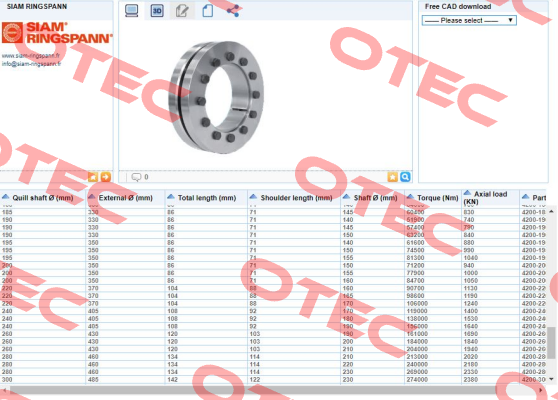Sort by Axial load (KN) column arrow
This screenshot has height=400, width=558.
467,193
